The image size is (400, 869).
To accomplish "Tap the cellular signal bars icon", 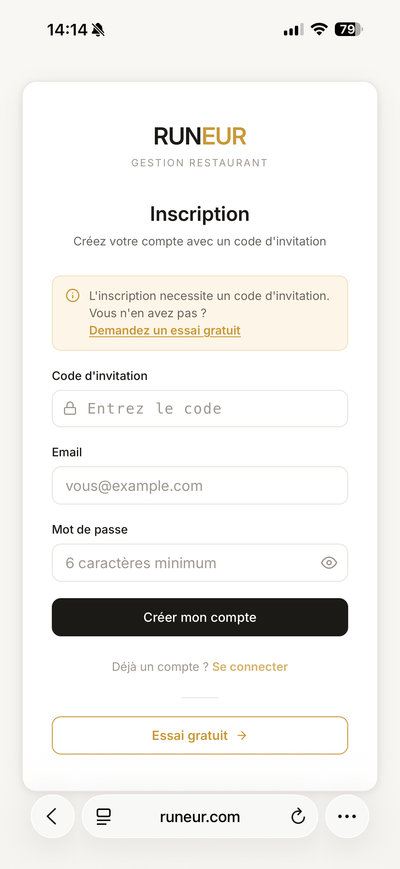I will point(293,30).
